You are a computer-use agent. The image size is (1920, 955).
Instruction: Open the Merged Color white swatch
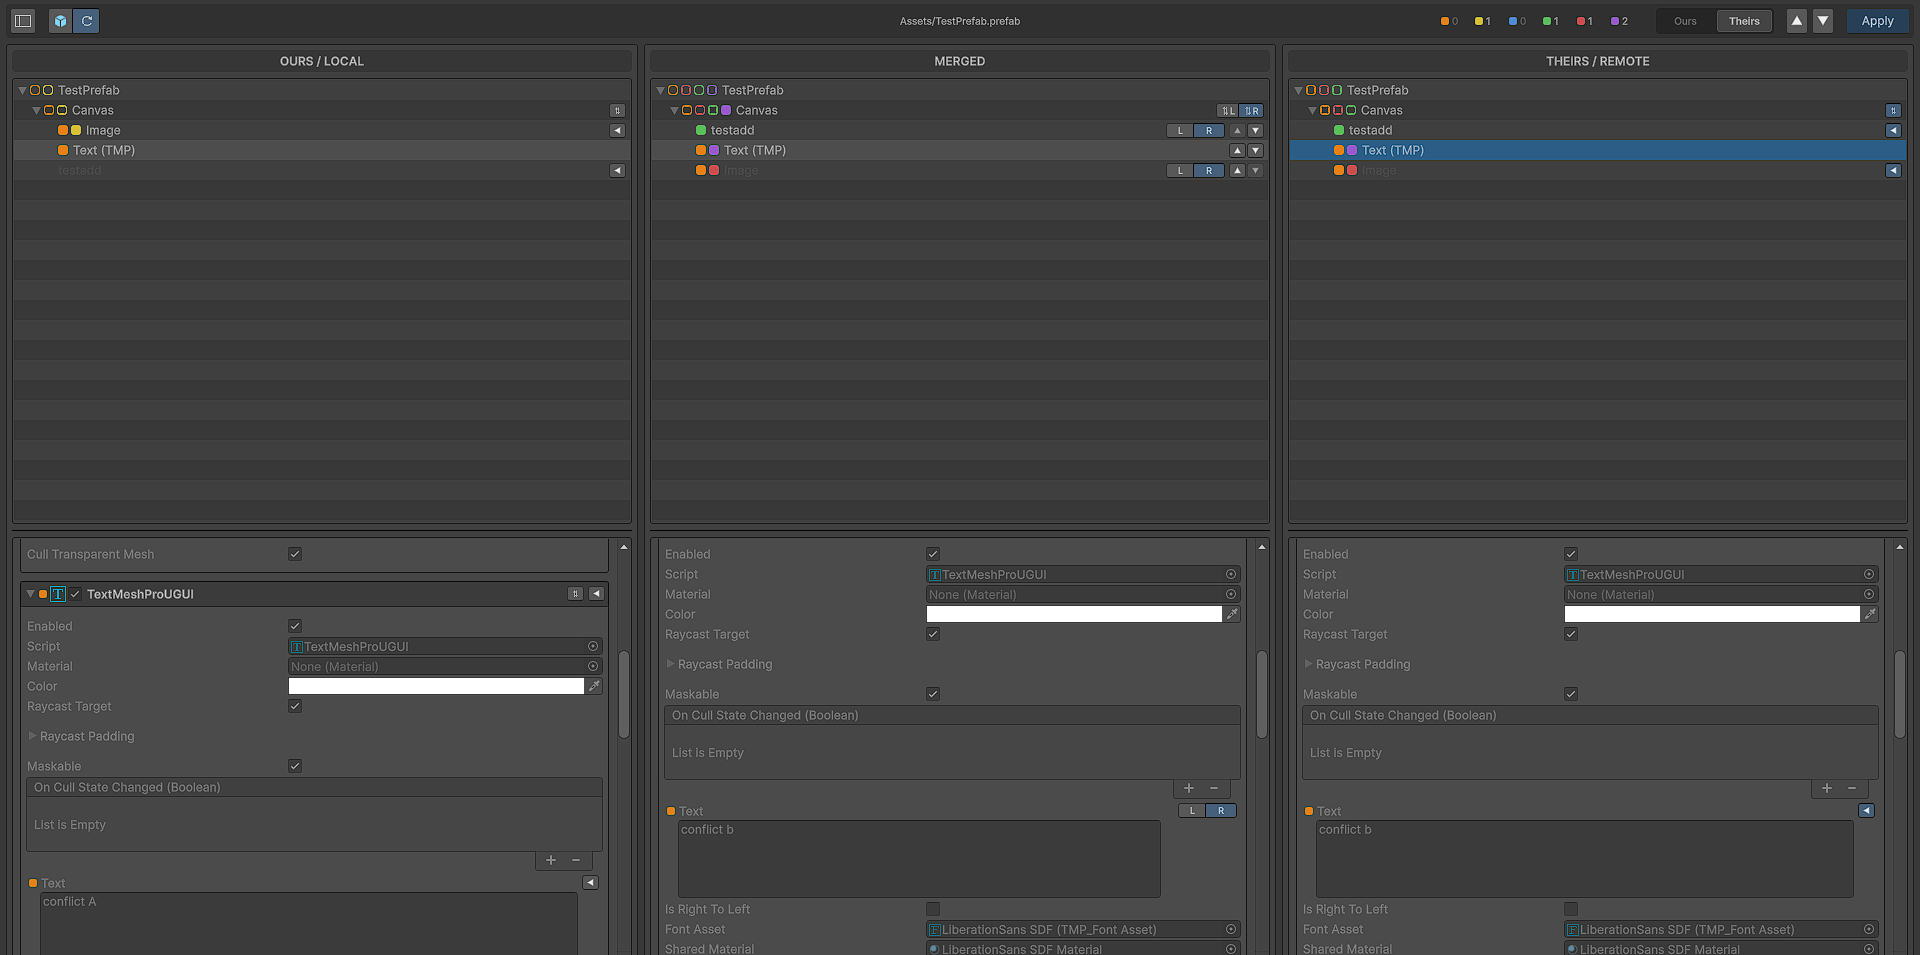tap(1074, 614)
